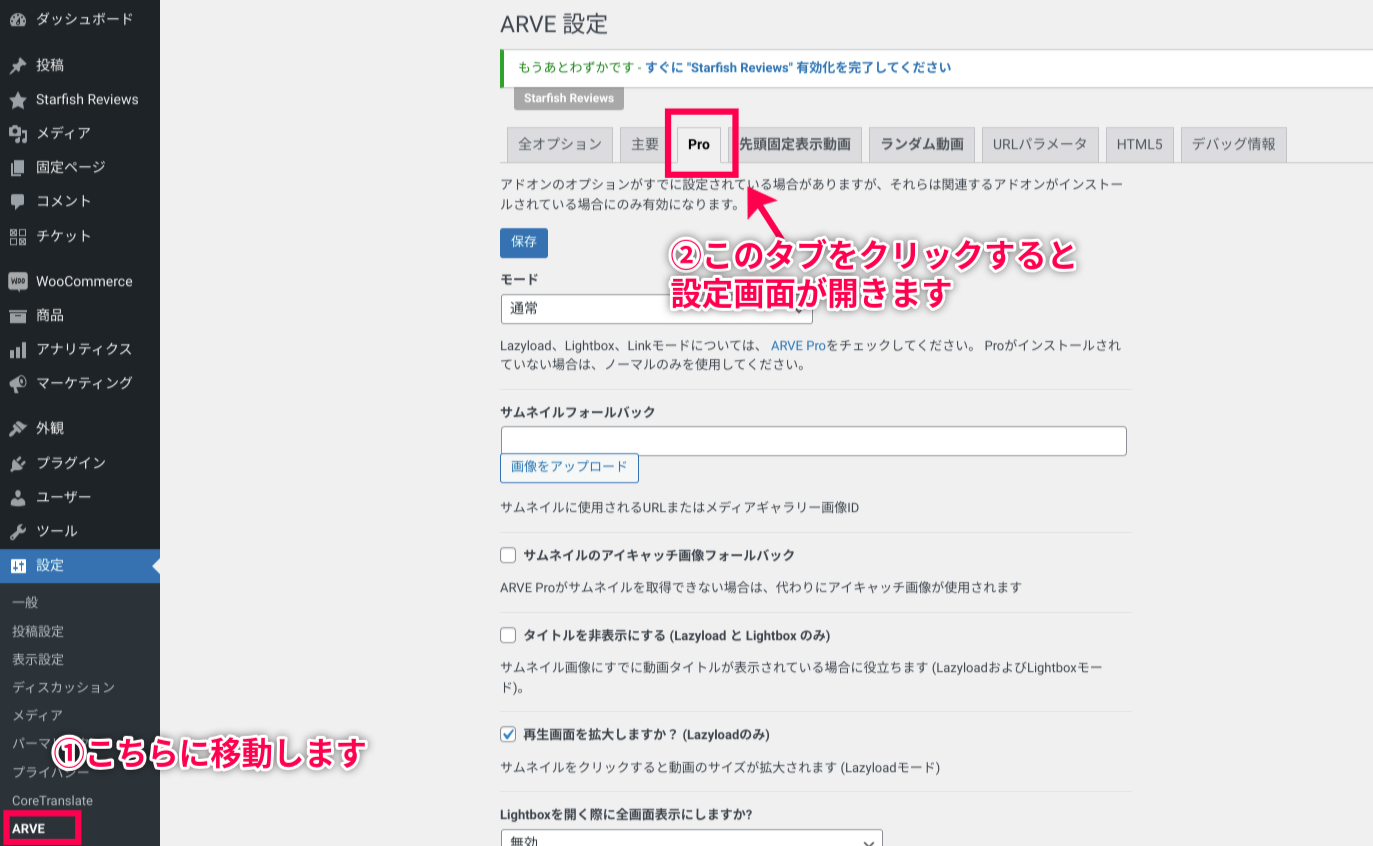The height and width of the screenshot is (846, 1373).
Task: Click the star icon beside Starfish Reviews
Action: pos(17,100)
